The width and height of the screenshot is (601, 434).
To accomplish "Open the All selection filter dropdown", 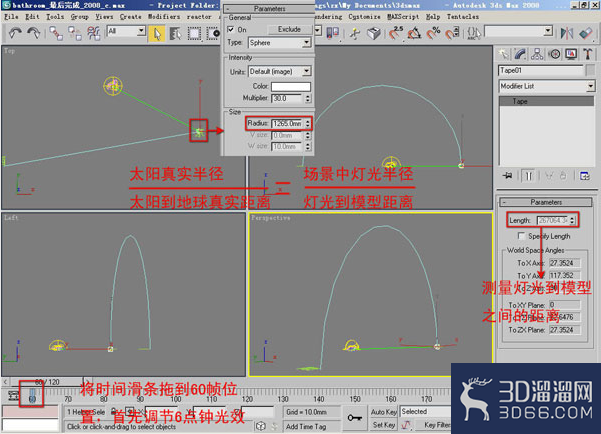I will 126,31.
